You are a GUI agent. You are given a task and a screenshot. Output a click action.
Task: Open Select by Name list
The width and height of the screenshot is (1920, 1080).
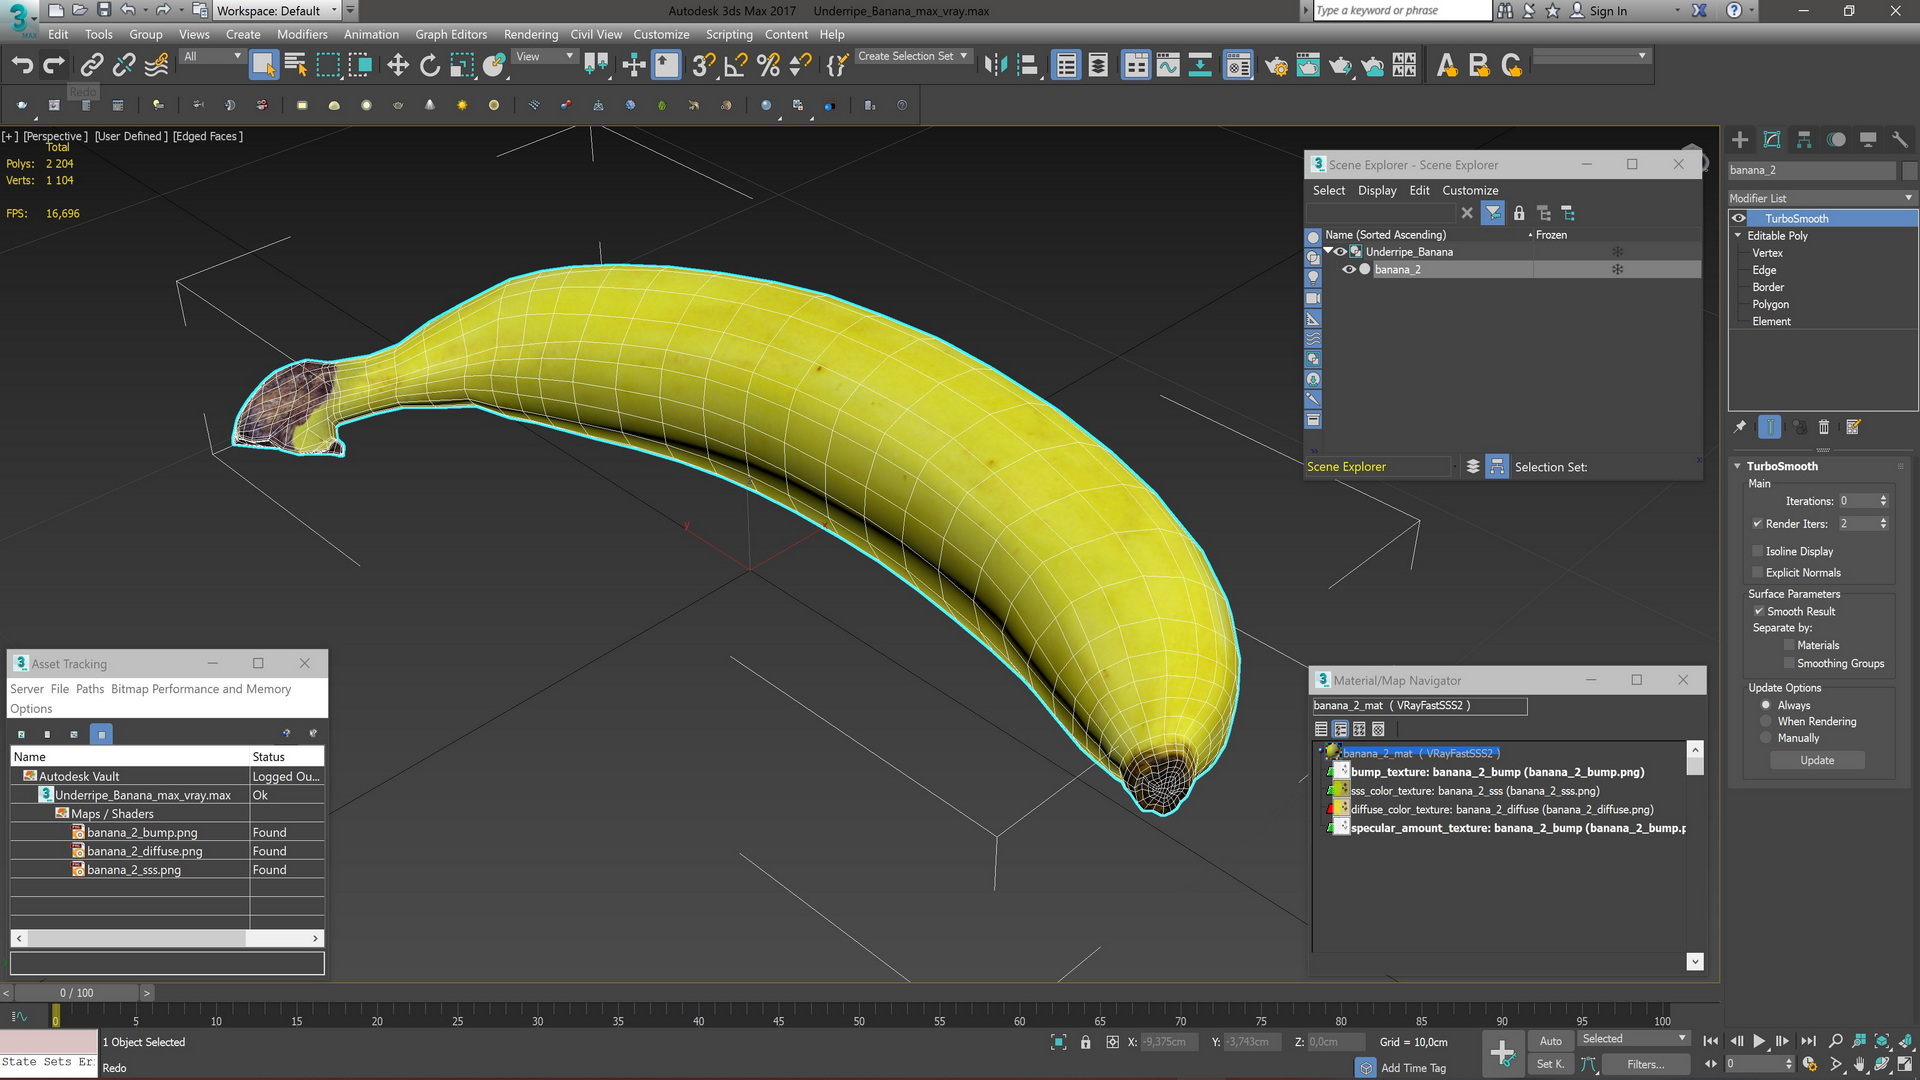296,66
